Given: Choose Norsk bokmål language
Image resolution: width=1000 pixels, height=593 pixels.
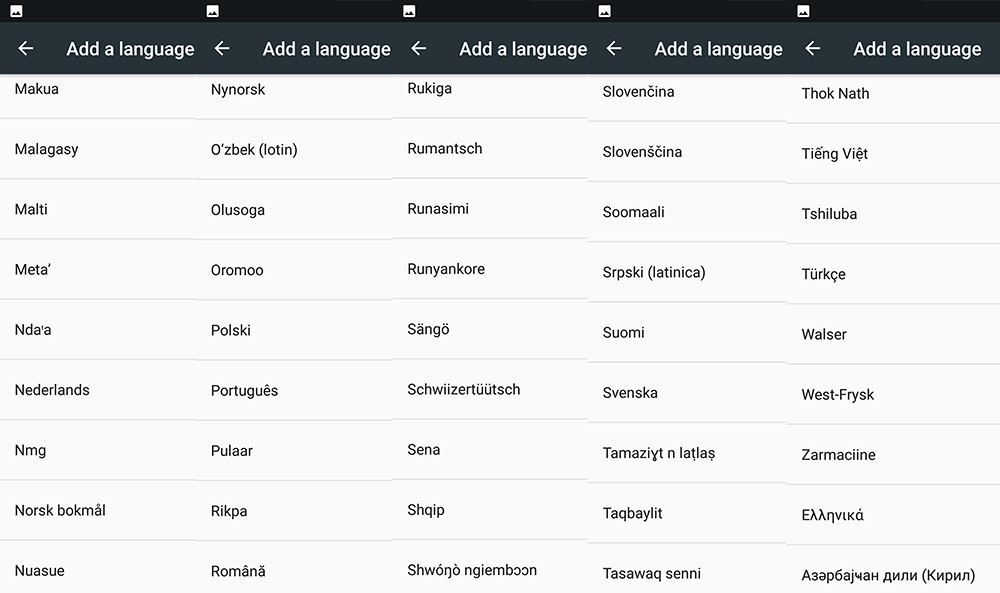Looking at the screenshot, I should coord(60,510).
